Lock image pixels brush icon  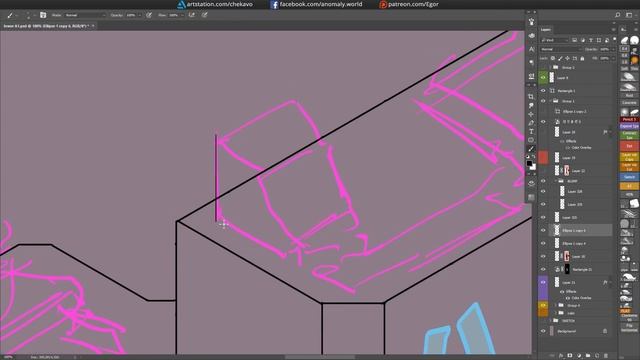[x=560, y=58]
